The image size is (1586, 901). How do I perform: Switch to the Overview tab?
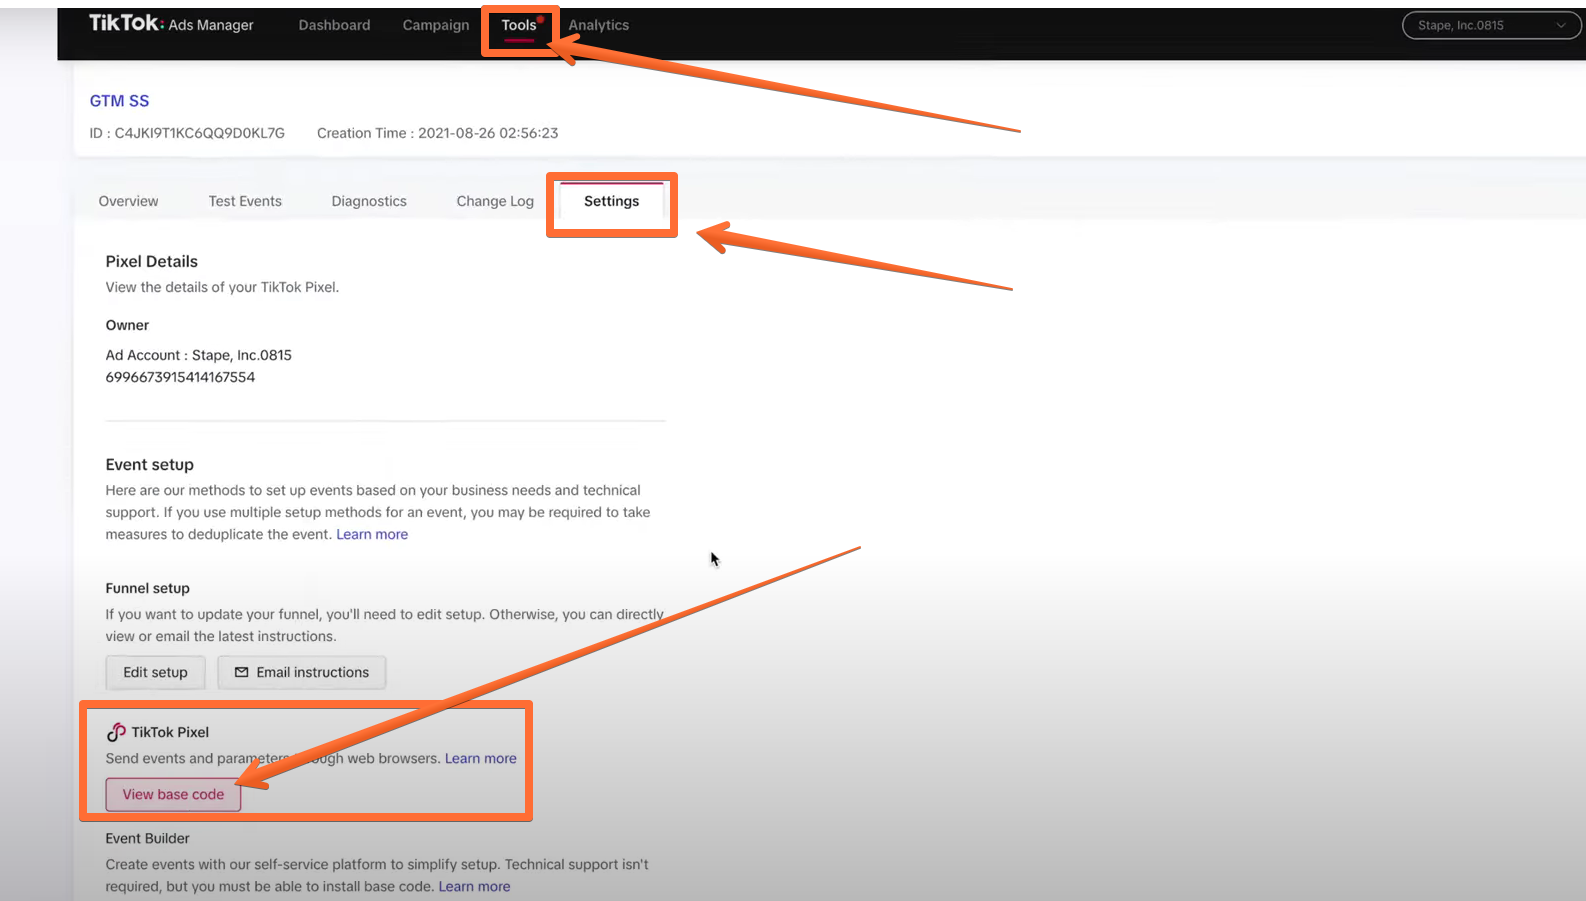click(128, 201)
